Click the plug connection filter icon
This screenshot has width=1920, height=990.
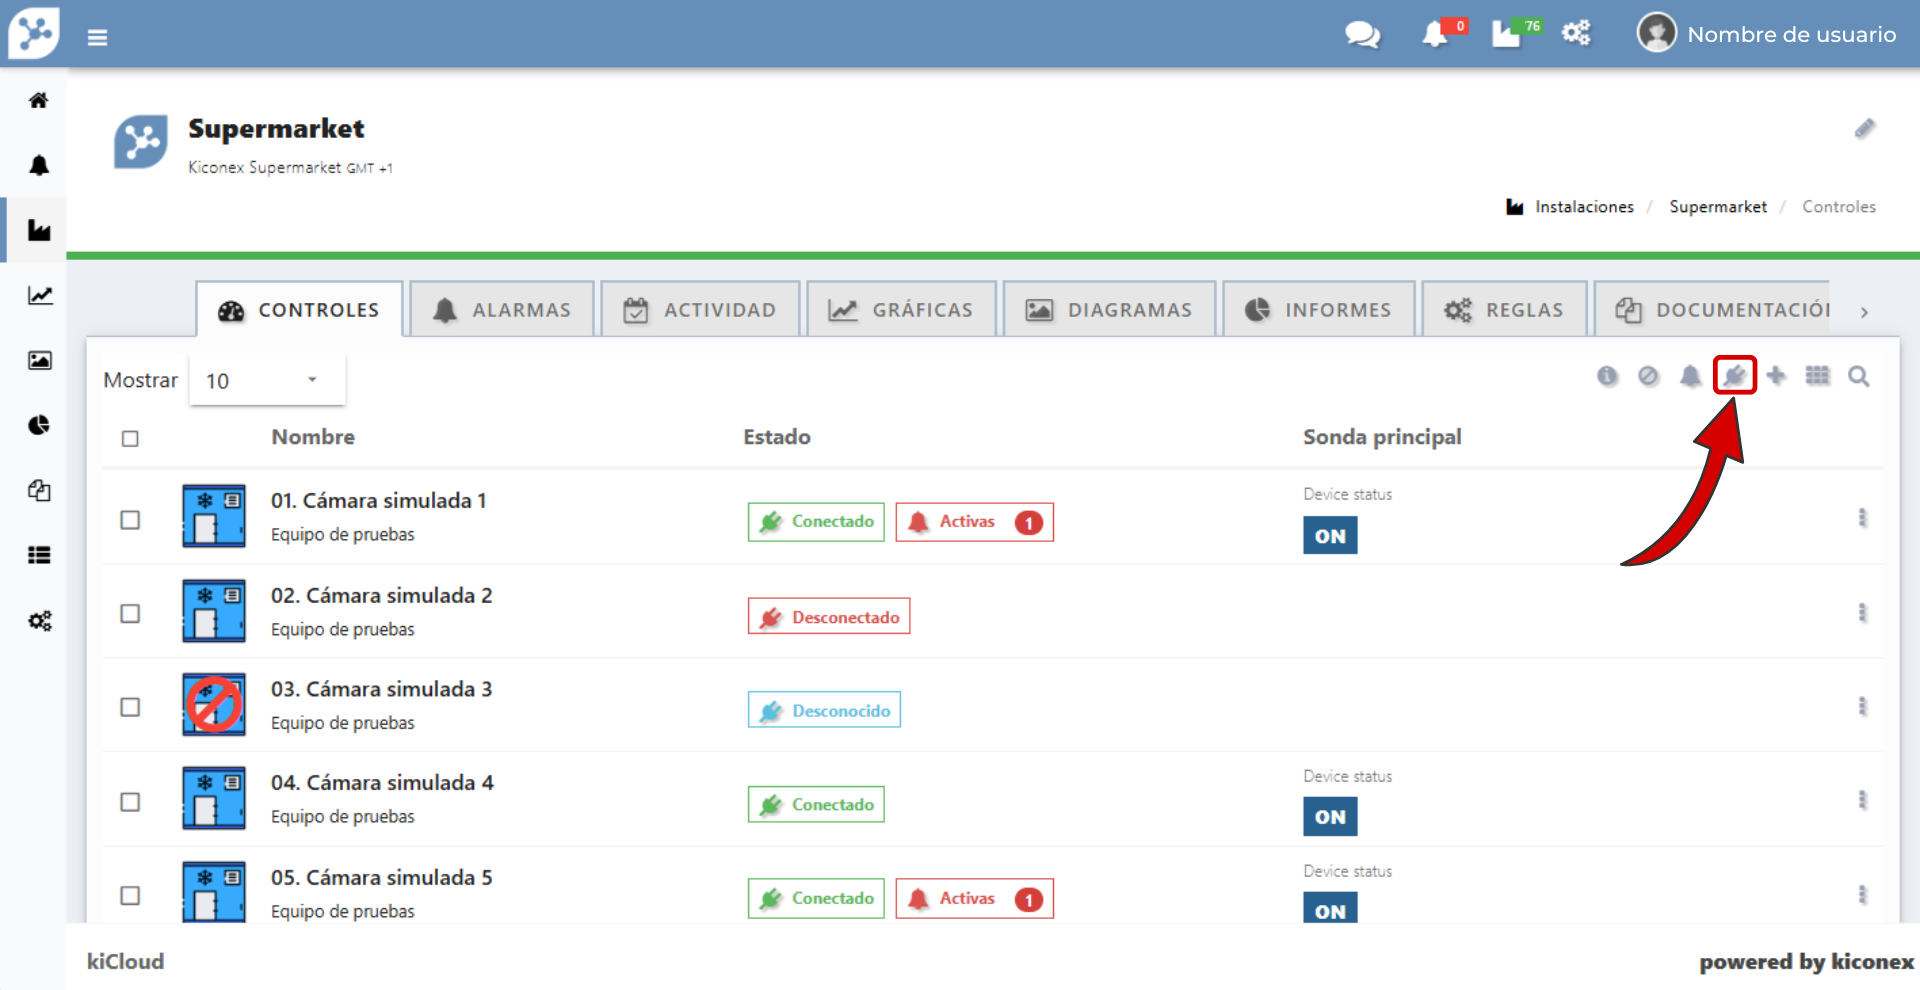click(x=1734, y=376)
